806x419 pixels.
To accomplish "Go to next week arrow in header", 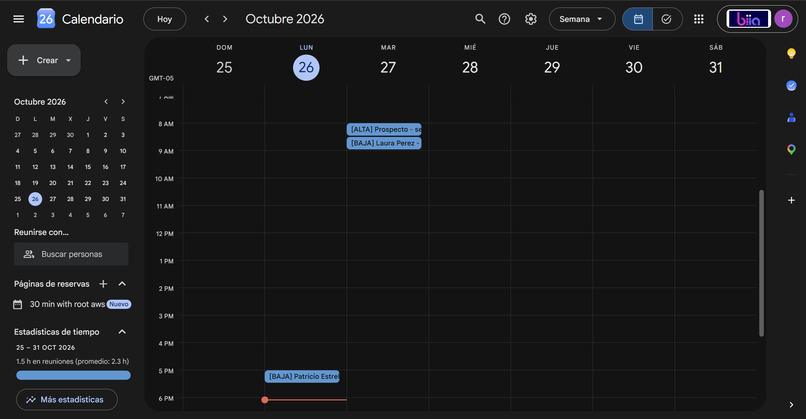I will tap(225, 19).
